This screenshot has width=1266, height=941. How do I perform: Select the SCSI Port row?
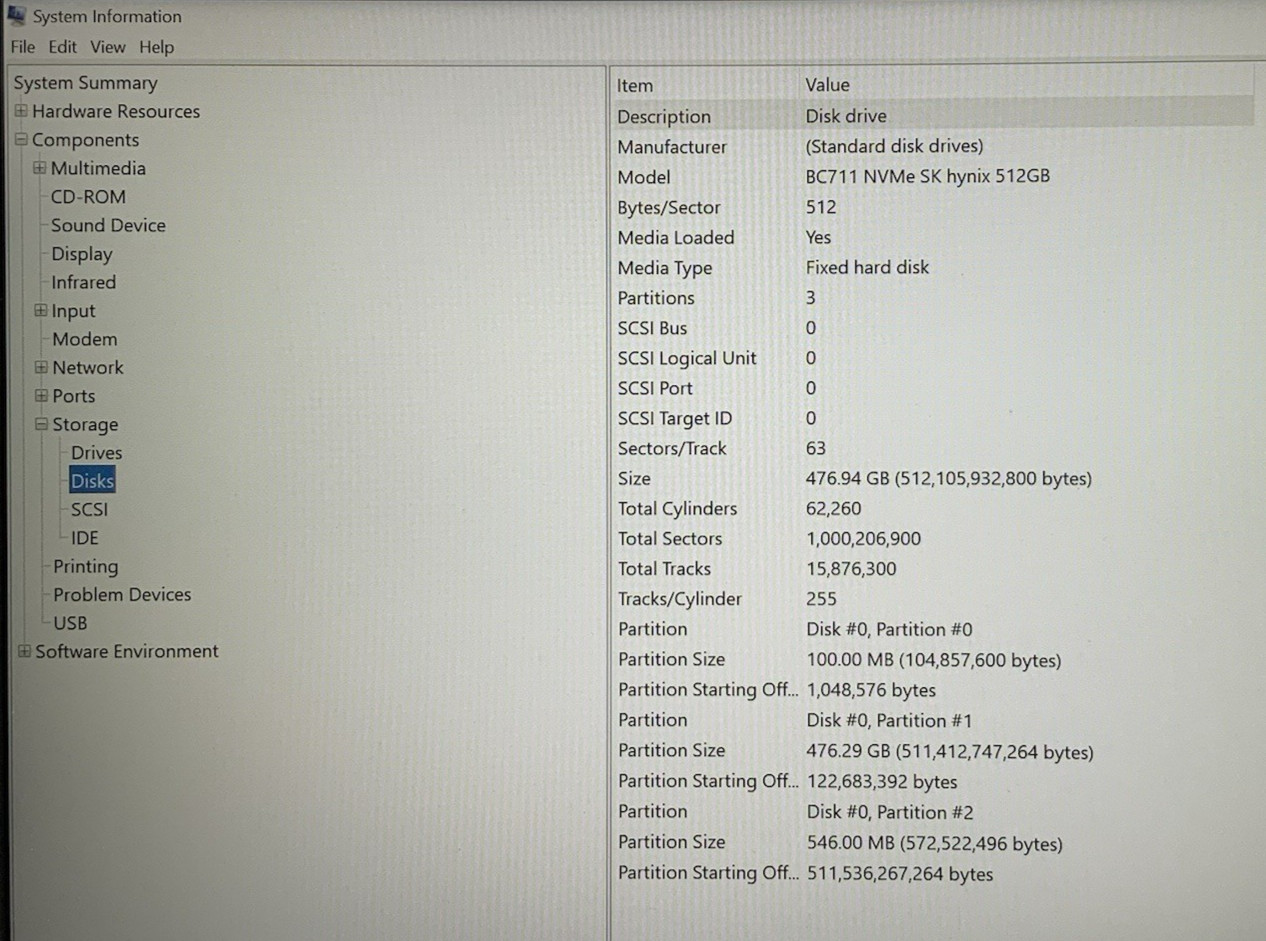pos(933,388)
